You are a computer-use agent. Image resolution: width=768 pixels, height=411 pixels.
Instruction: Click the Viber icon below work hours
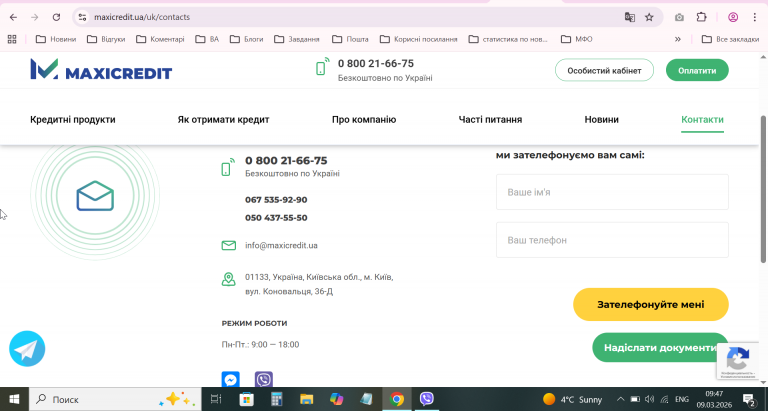pyautogui.click(x=264, y=379)
